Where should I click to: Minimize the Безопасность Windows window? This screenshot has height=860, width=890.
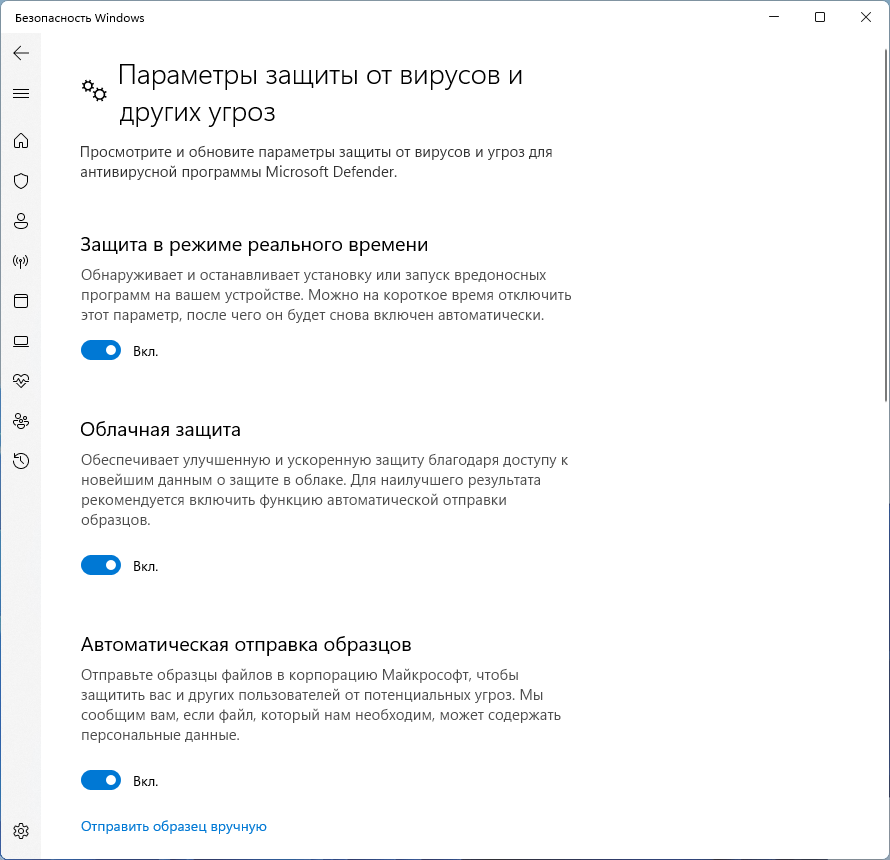tap(773, 17)
